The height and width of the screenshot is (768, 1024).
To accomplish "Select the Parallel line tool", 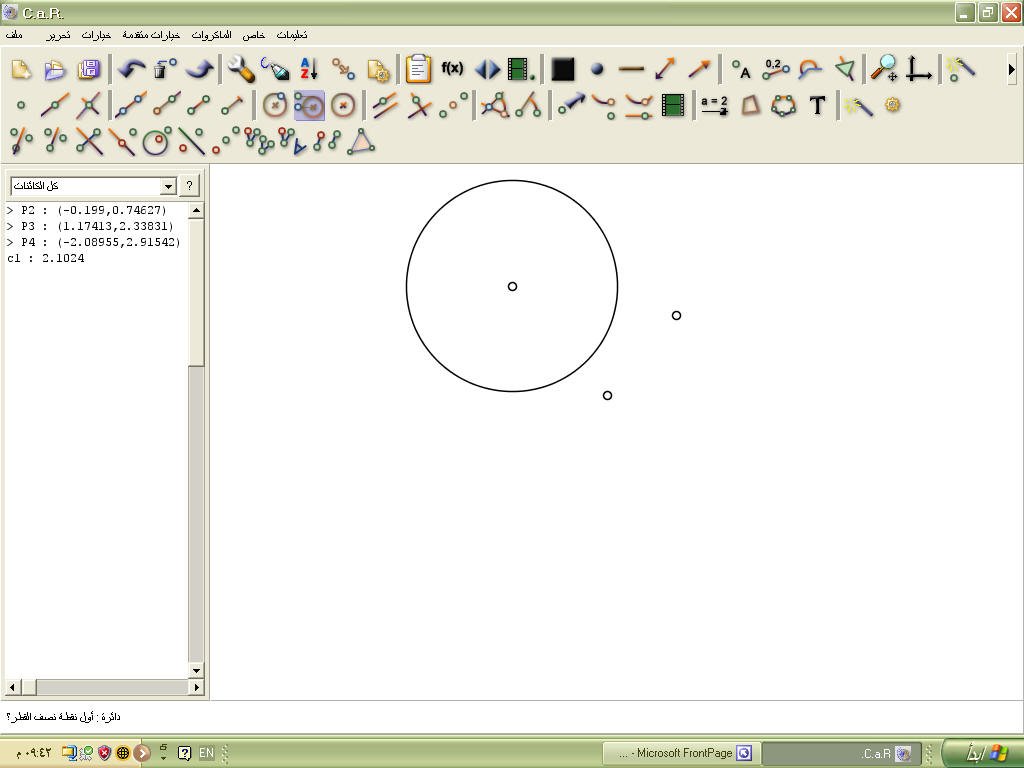I will pos(385,105).
